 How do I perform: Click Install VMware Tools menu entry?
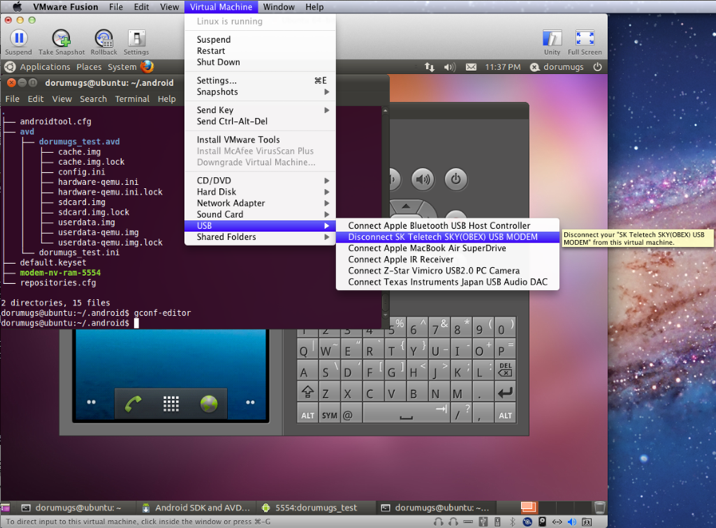pos(260,140)
